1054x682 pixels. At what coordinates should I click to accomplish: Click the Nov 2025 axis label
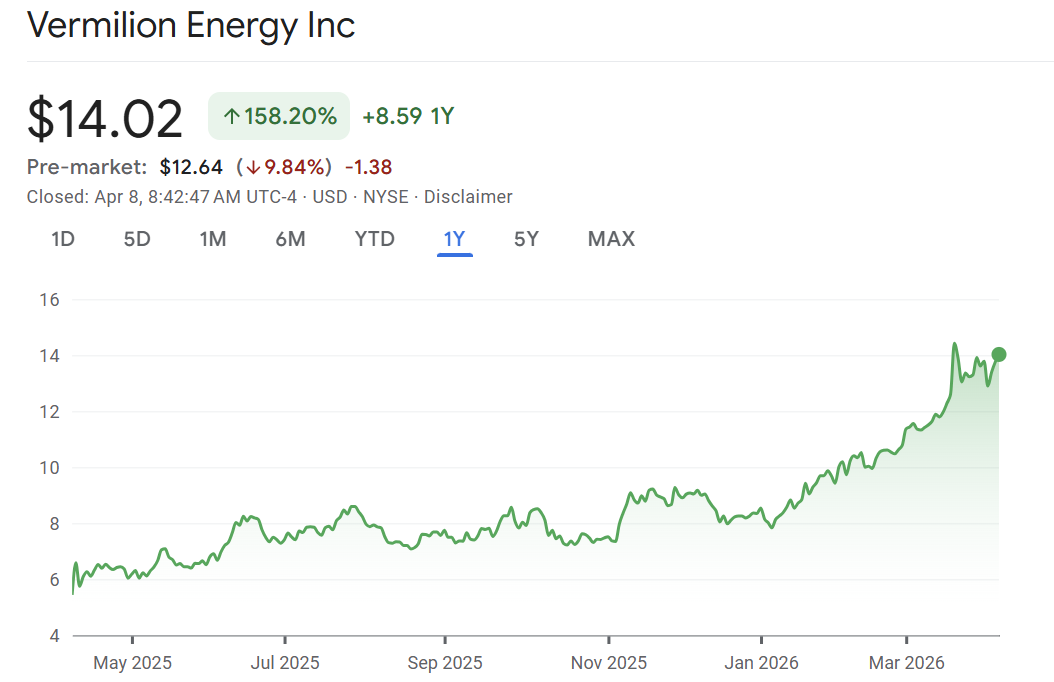tap(608, 662)
